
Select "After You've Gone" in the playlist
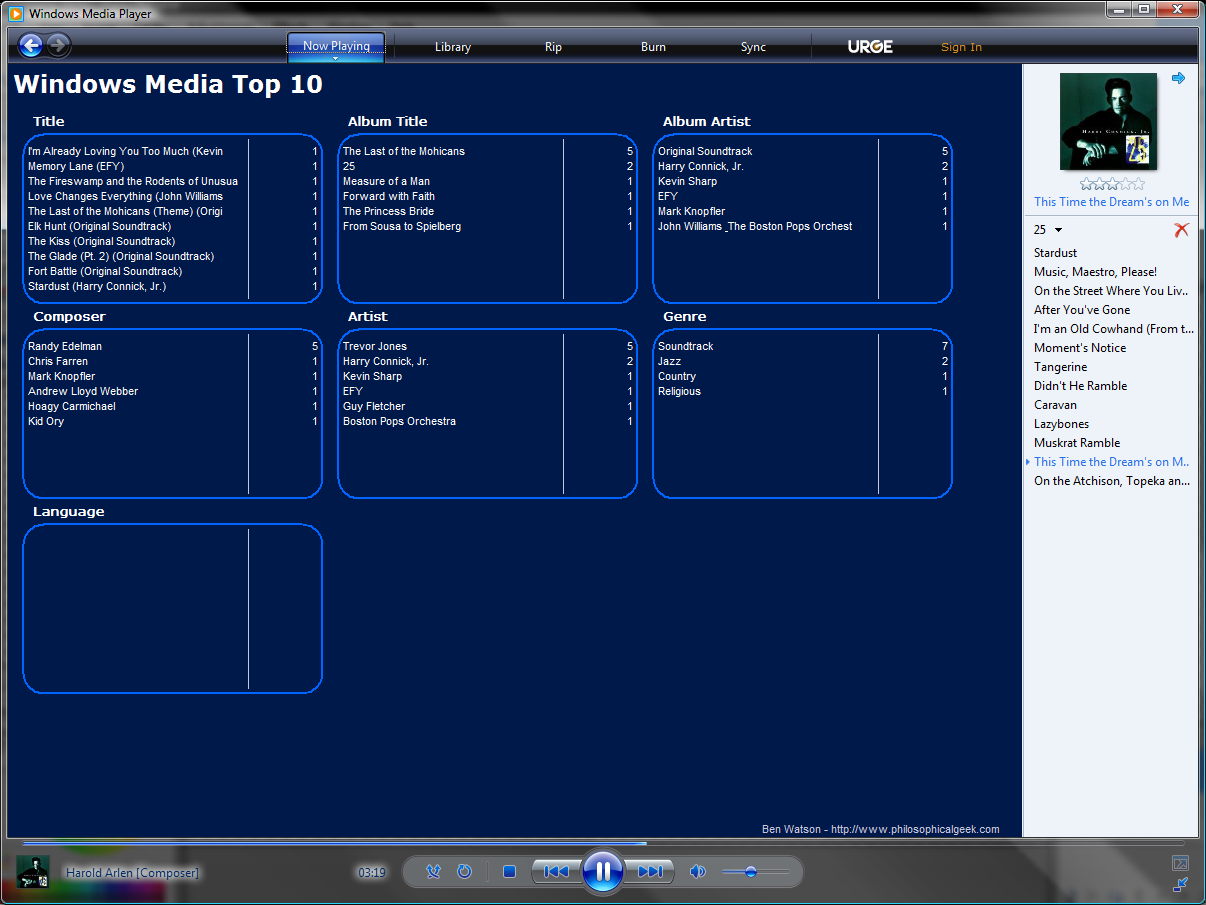[x=1082, y=310]
